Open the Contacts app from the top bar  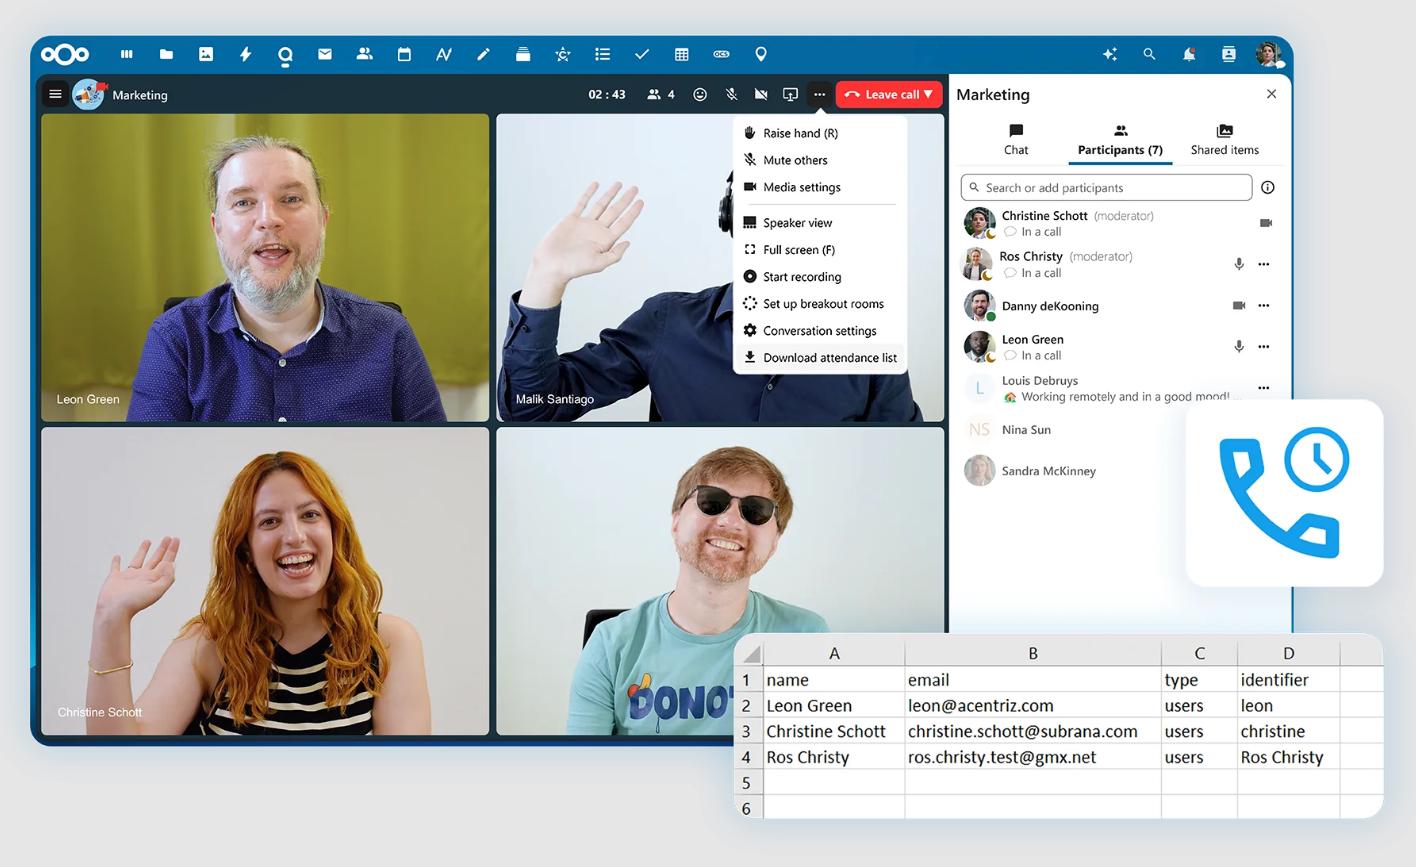pos(365,54)
